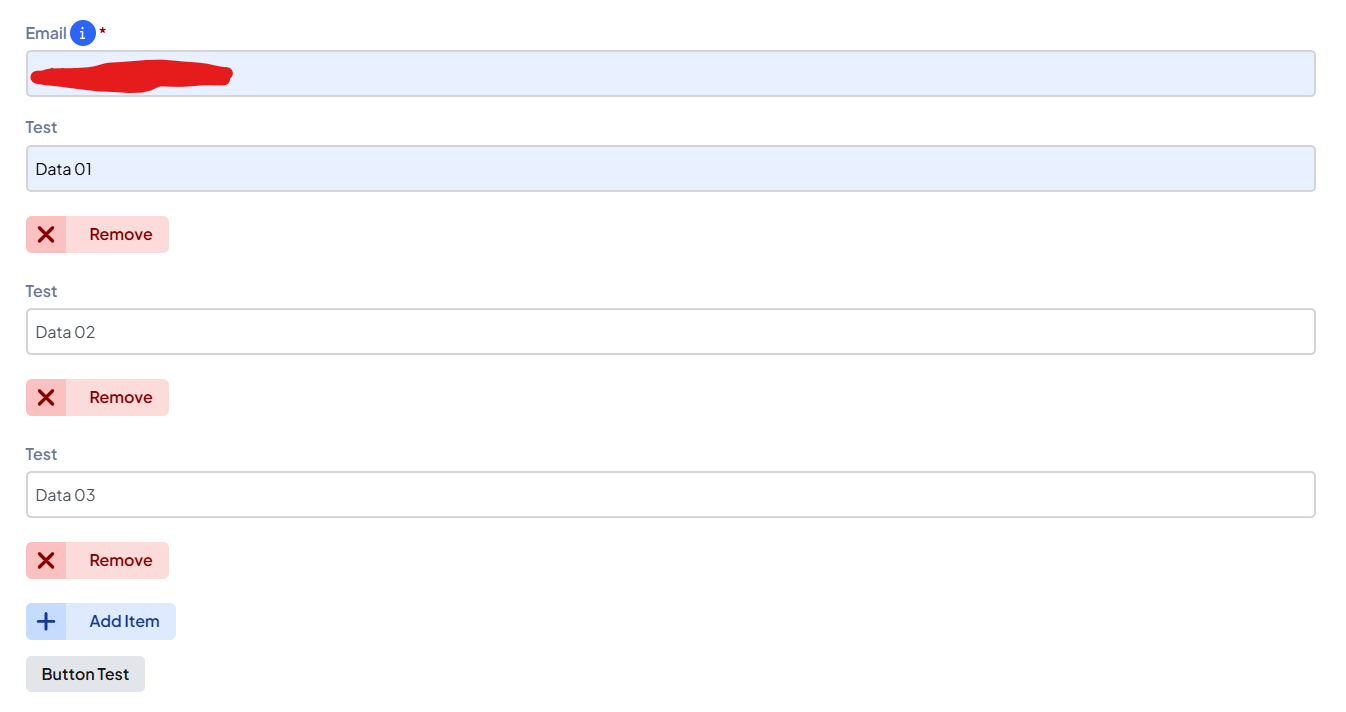The image size is (1346, 712).
Task: Click the X icon below Data 02
Action: click(46, 398)
